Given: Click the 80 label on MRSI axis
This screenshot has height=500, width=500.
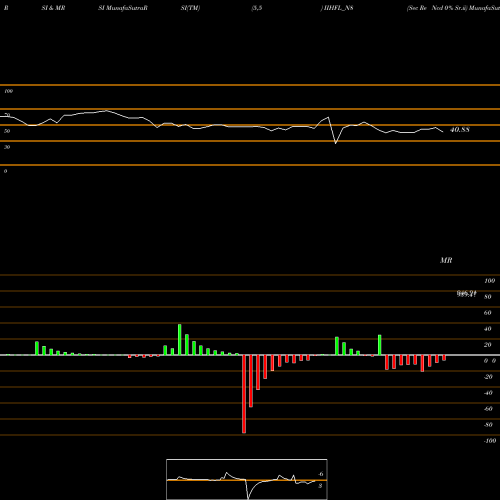Looking at the screenshot, I should pyautogui.click(x=487, y=297).
